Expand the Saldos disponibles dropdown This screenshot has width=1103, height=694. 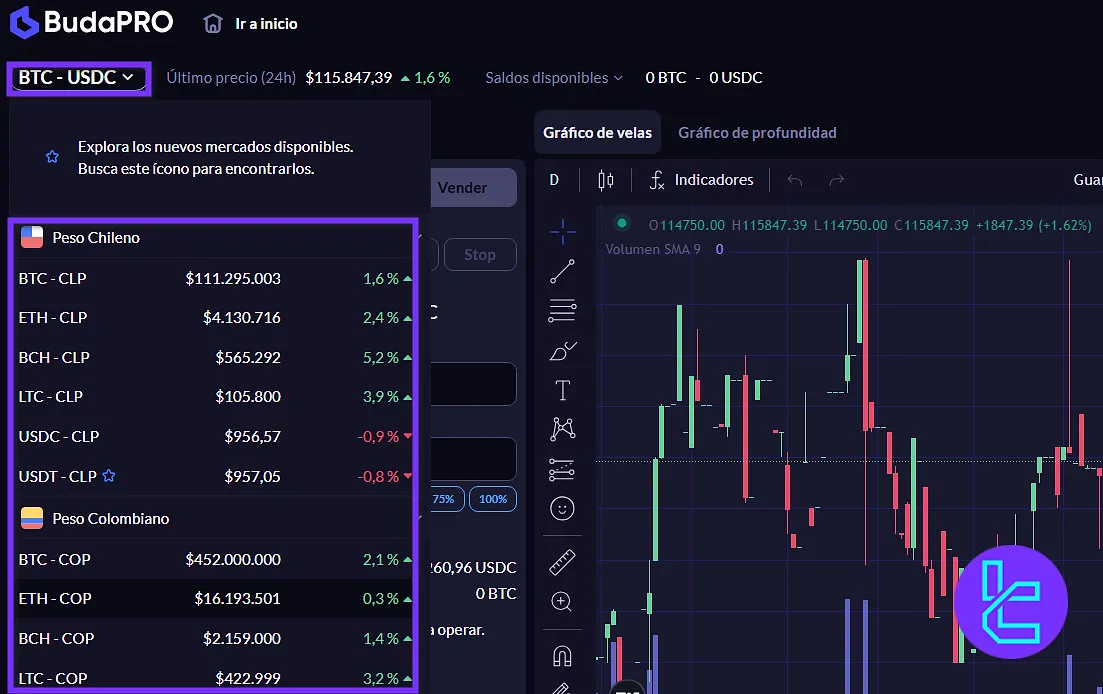point(553,77)
